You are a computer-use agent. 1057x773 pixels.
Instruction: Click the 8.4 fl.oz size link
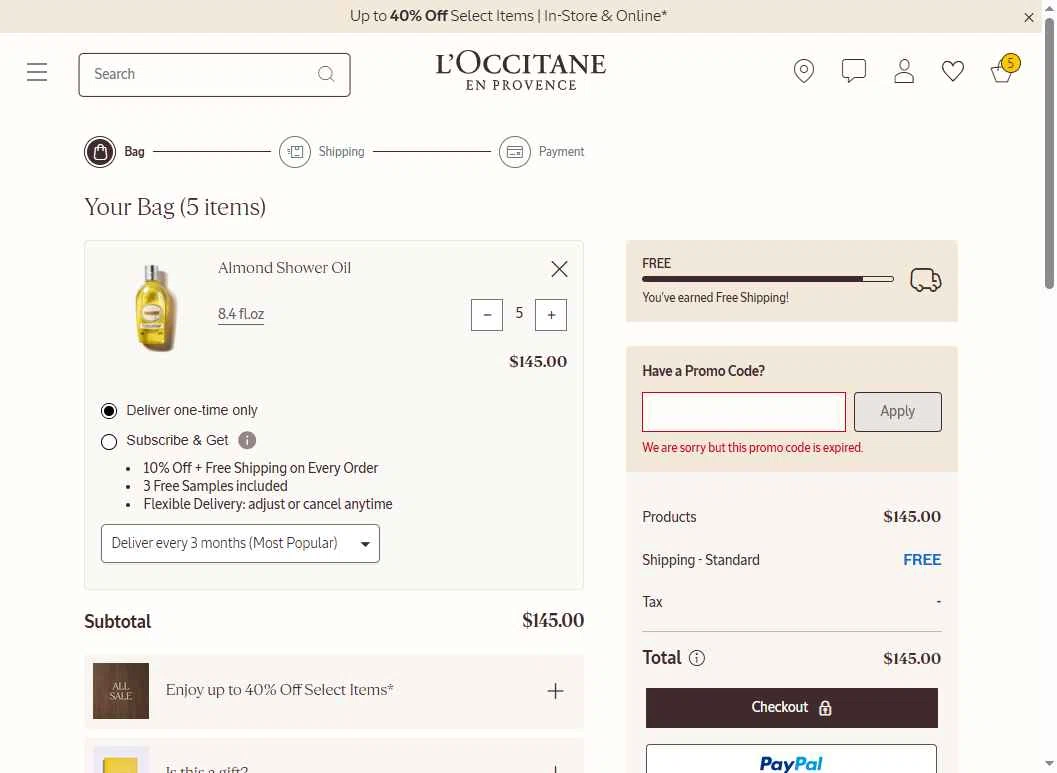click(x=241, y=314)
